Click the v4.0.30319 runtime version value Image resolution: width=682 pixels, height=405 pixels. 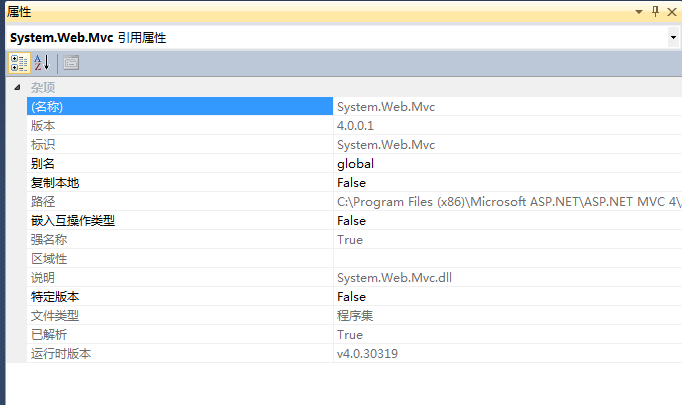point(367,354)
